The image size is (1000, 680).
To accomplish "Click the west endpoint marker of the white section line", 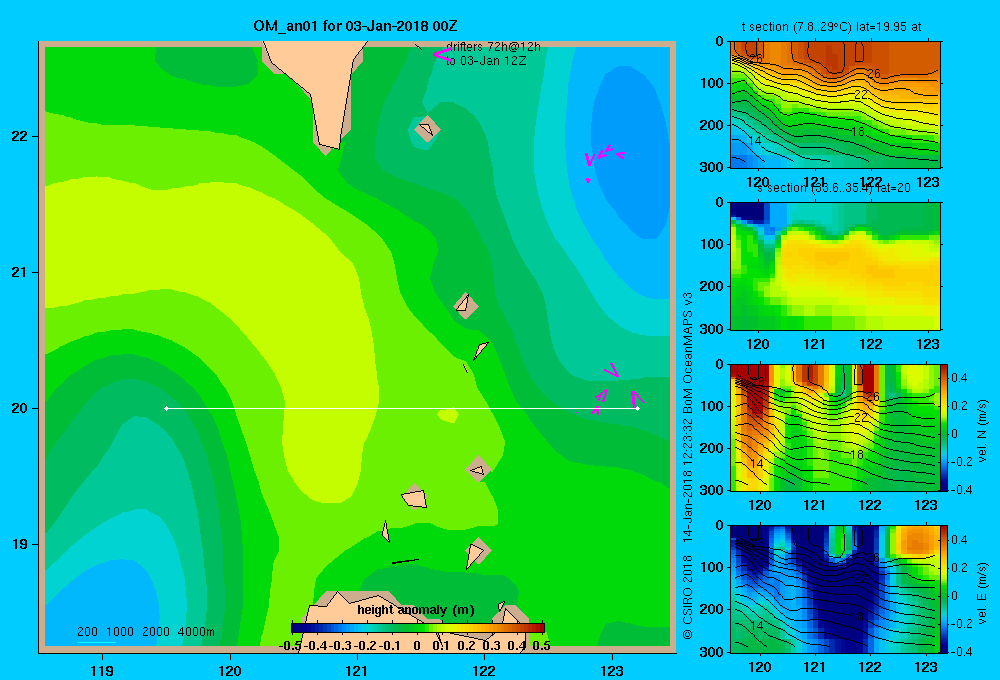I will click(166, 408).
